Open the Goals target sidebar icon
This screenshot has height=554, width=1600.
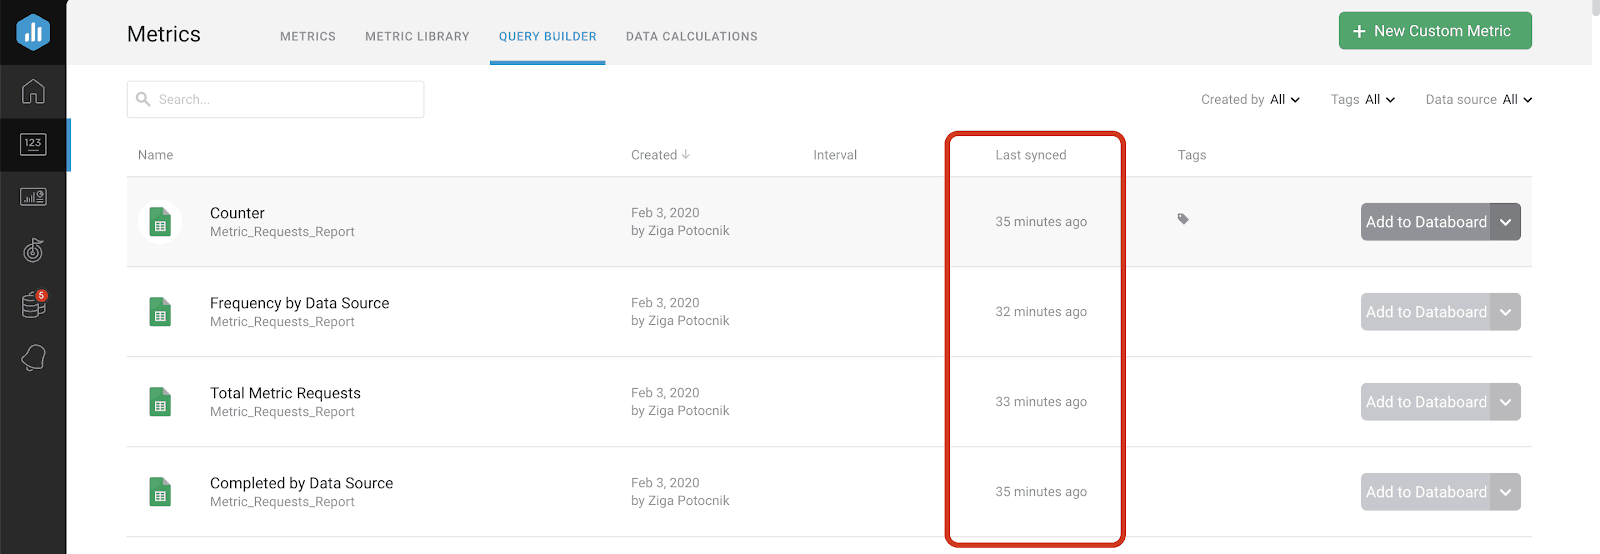[x=33, y=250]
